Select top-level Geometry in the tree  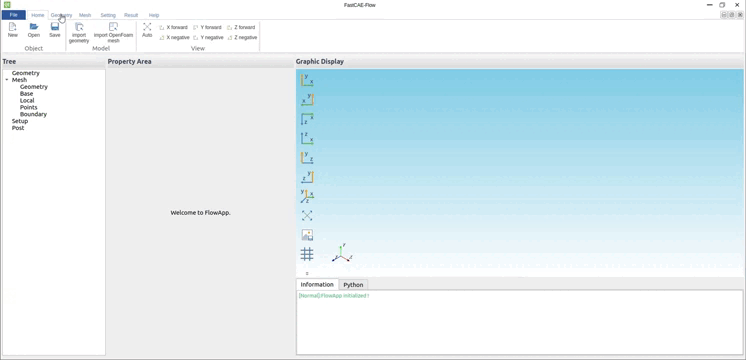[x=26, y=73]
